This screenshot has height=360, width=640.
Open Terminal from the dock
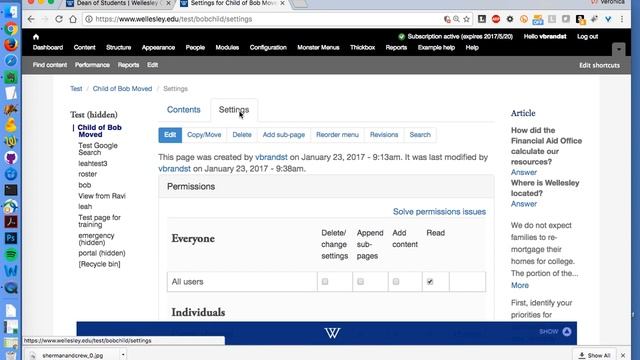[x=11, y=190]
